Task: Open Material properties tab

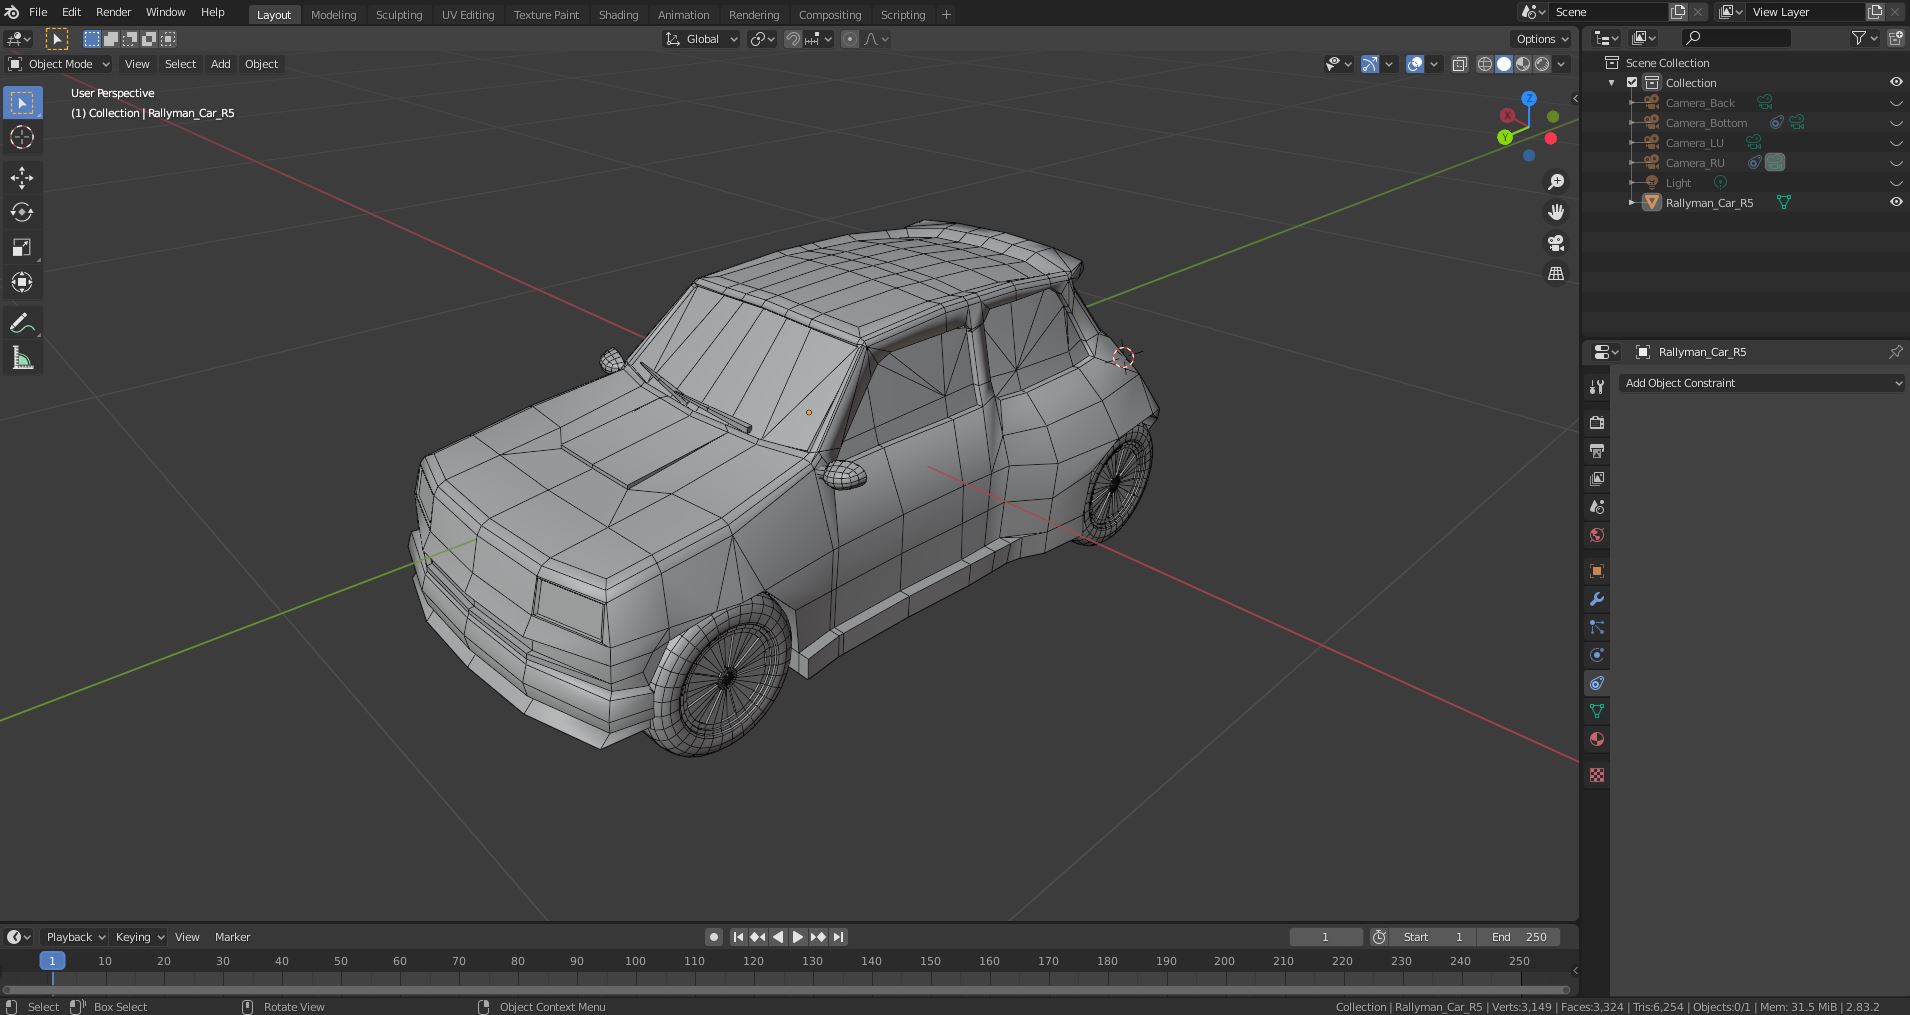Action: (x=1597, y=740)
